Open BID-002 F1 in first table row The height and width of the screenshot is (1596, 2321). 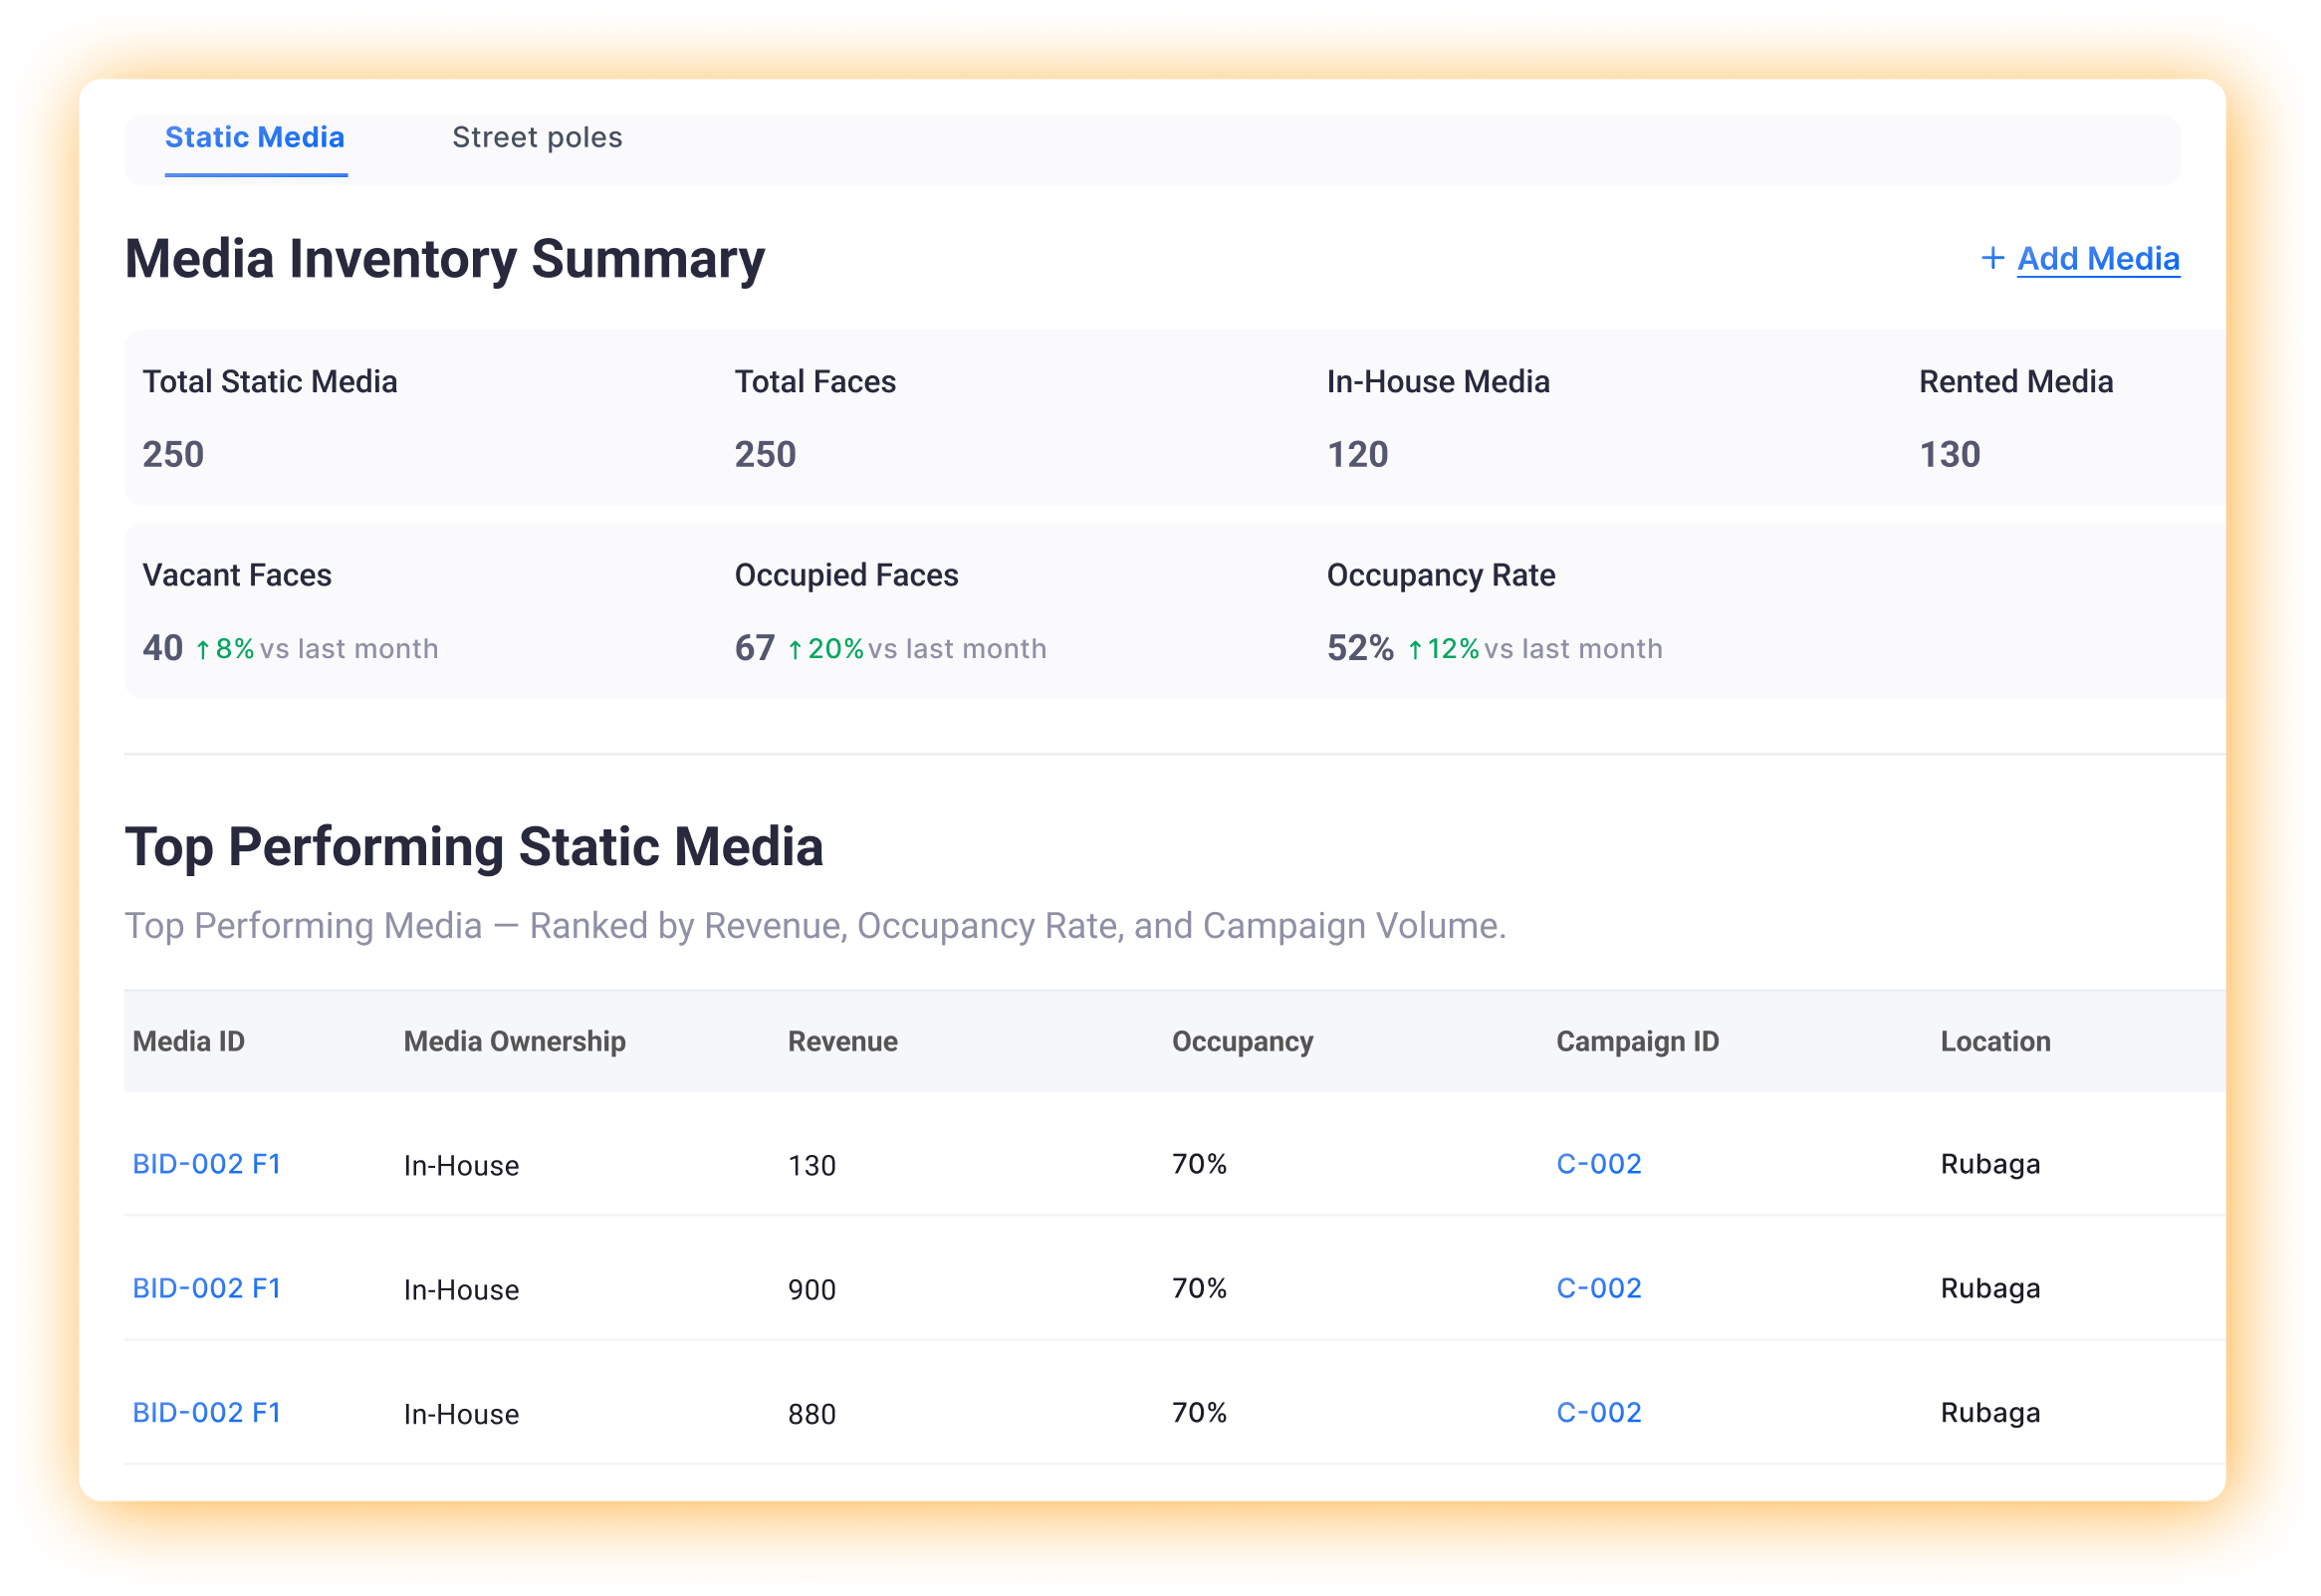click(x=207, y=1164)
